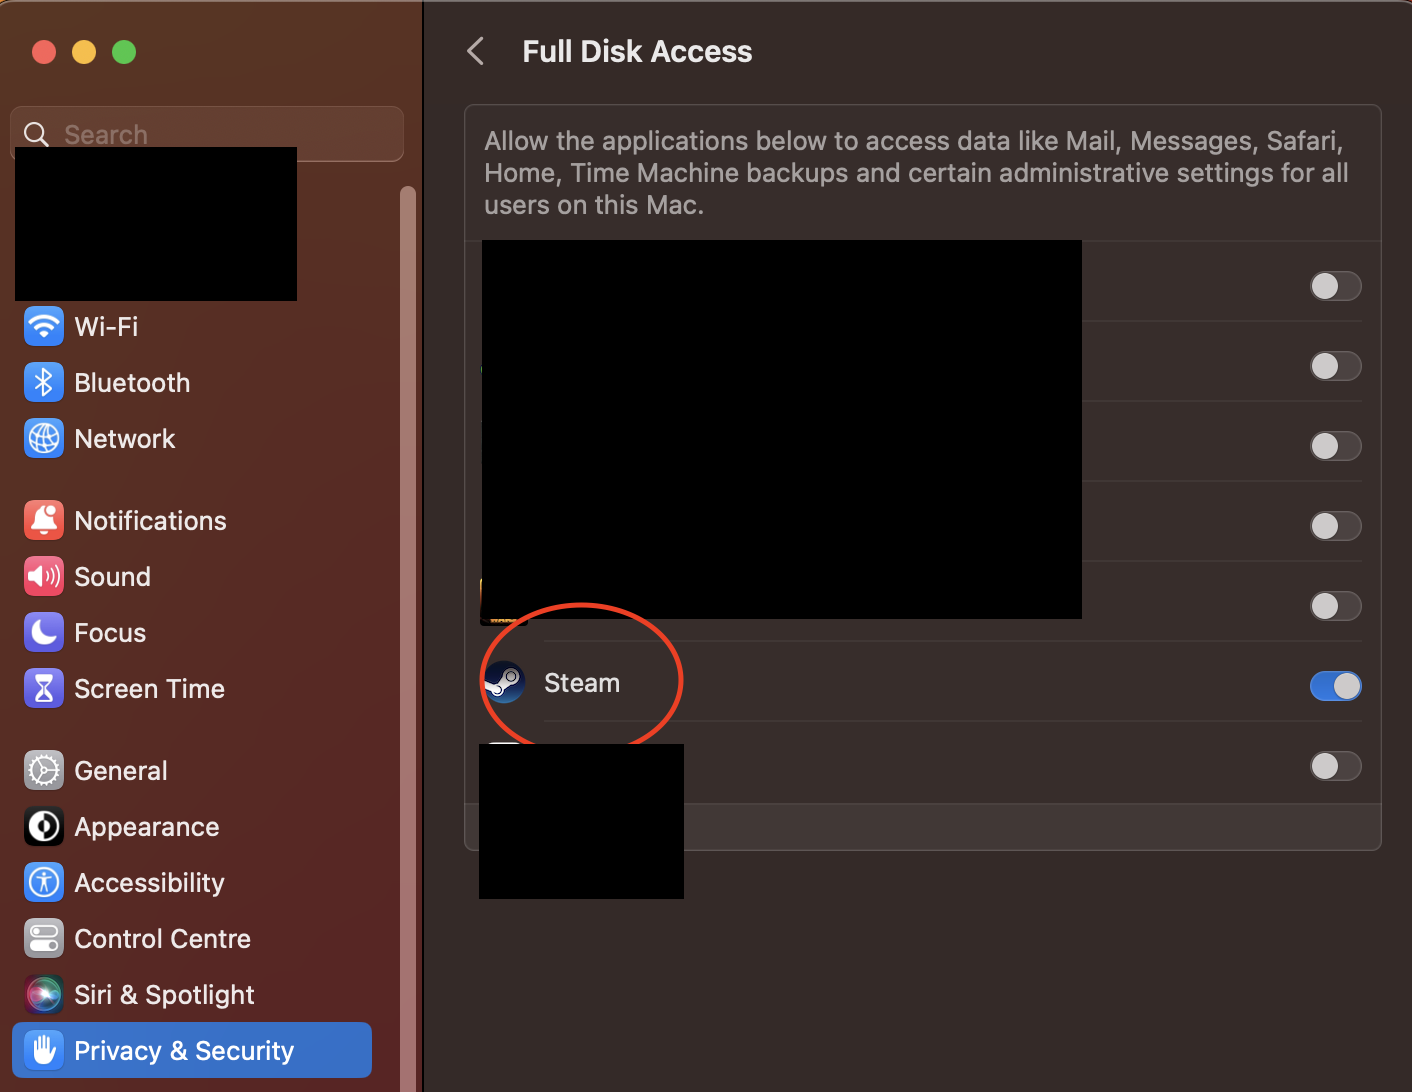Click the Screen Time hourglass icon
Viewport: 1412px width, 1092px height.
coord(44,689)
